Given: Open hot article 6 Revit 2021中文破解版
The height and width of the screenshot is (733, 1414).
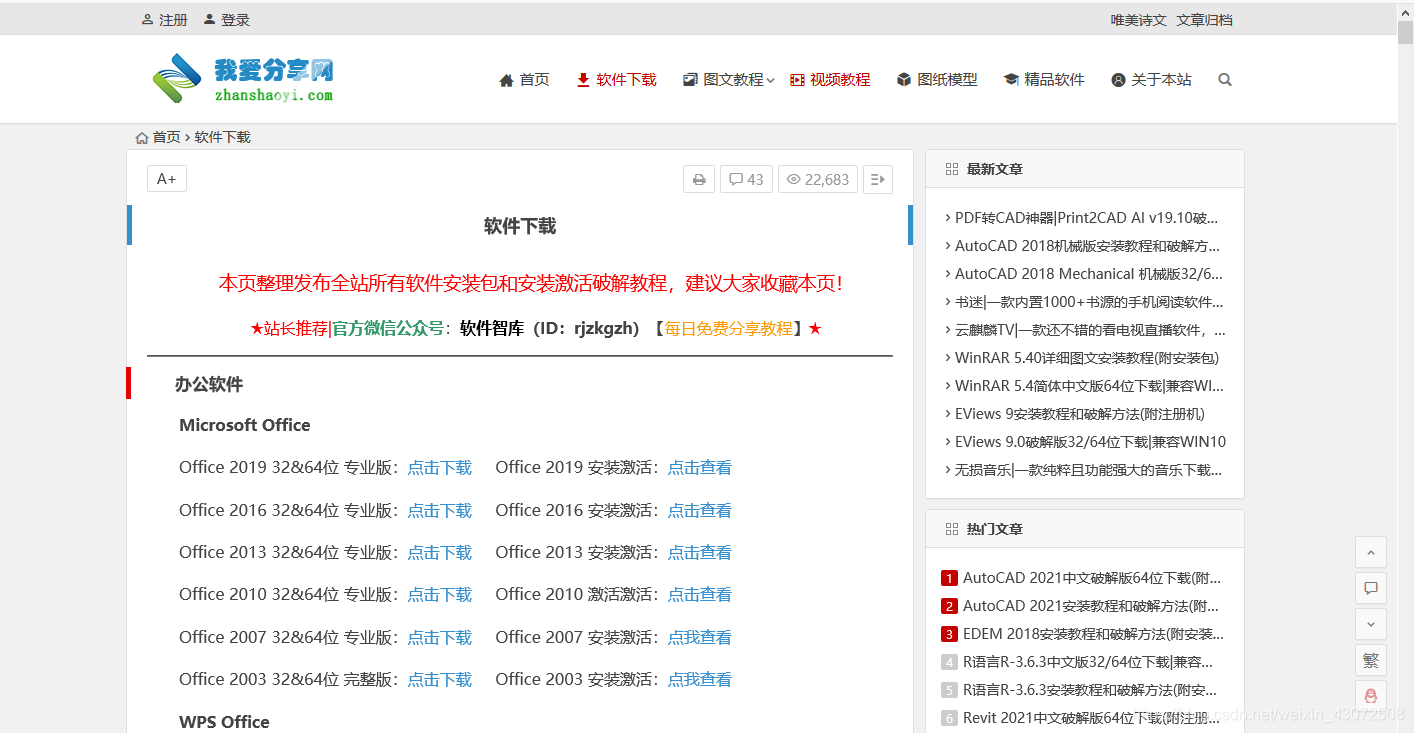Looking at the screenshot, I should (x=1091, y=718).
